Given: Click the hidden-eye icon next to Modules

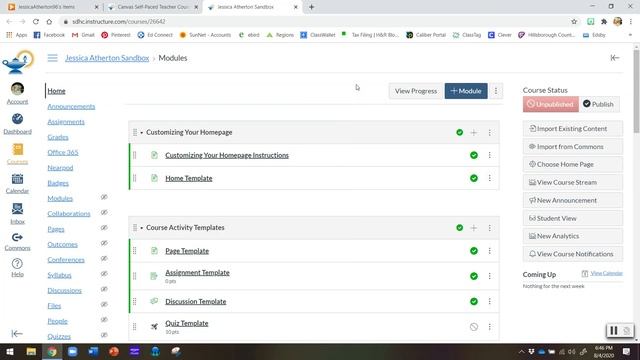Looking at the screenshot, I should (x=104, y=197).
